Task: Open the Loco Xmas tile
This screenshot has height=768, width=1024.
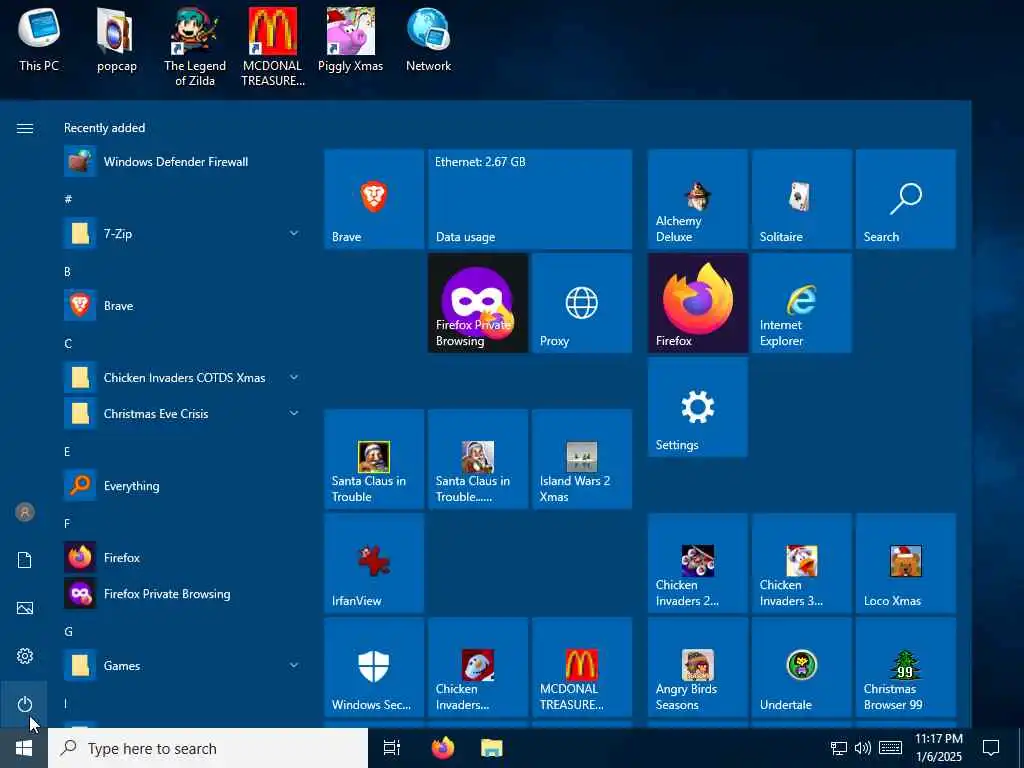Action: tap(905, 563)
